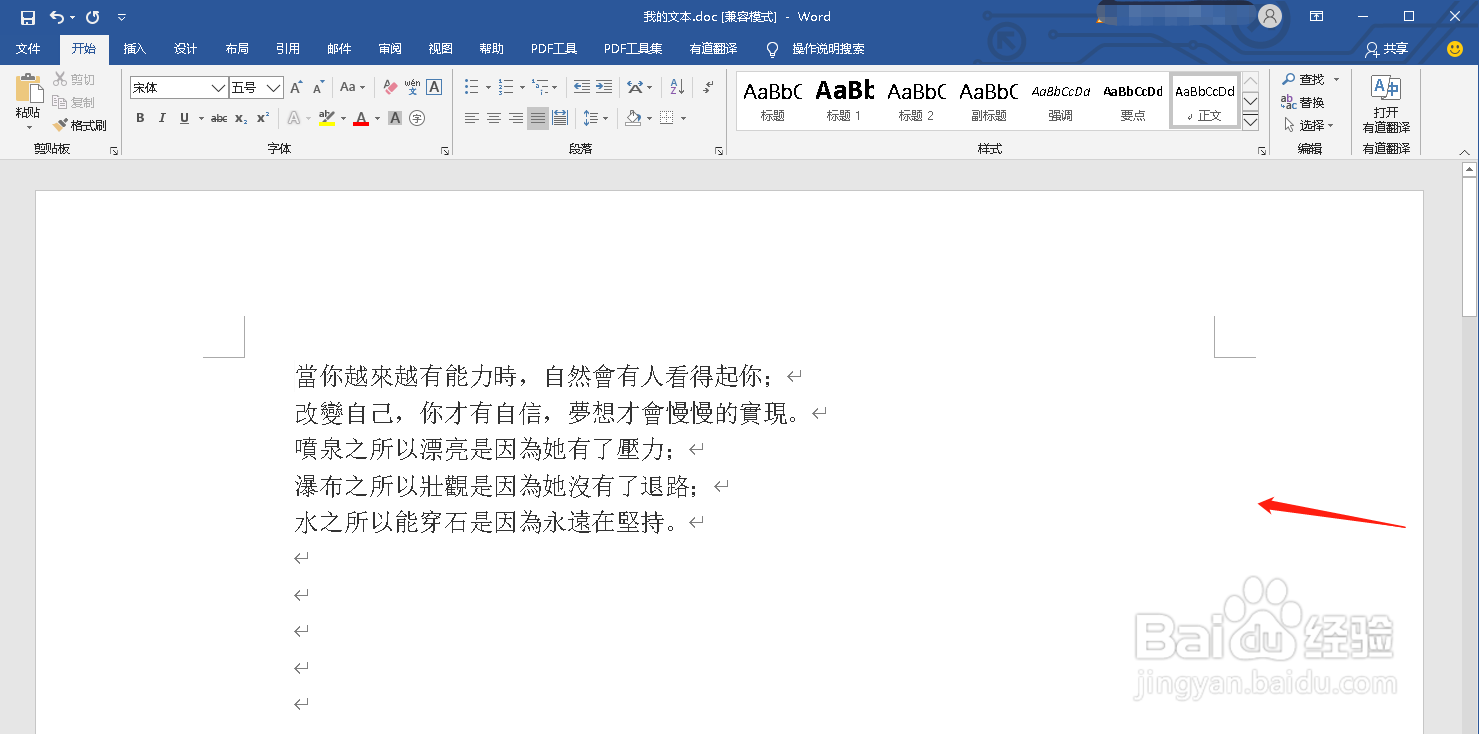Open the Font dialog launcher

pos(445,151)
